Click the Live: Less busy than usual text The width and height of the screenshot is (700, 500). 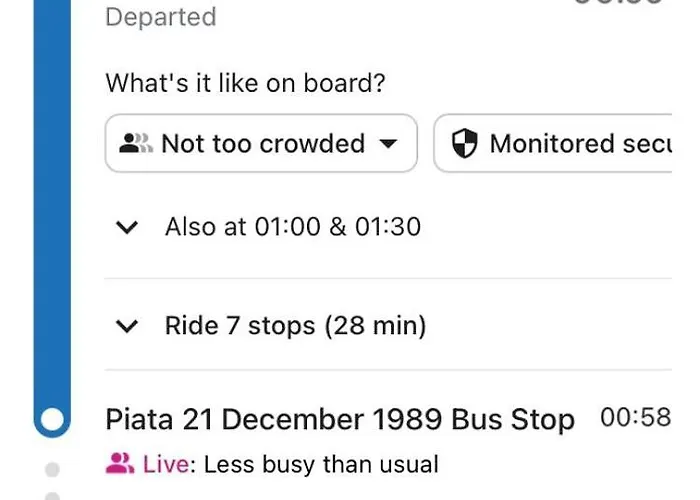[290, 464]
